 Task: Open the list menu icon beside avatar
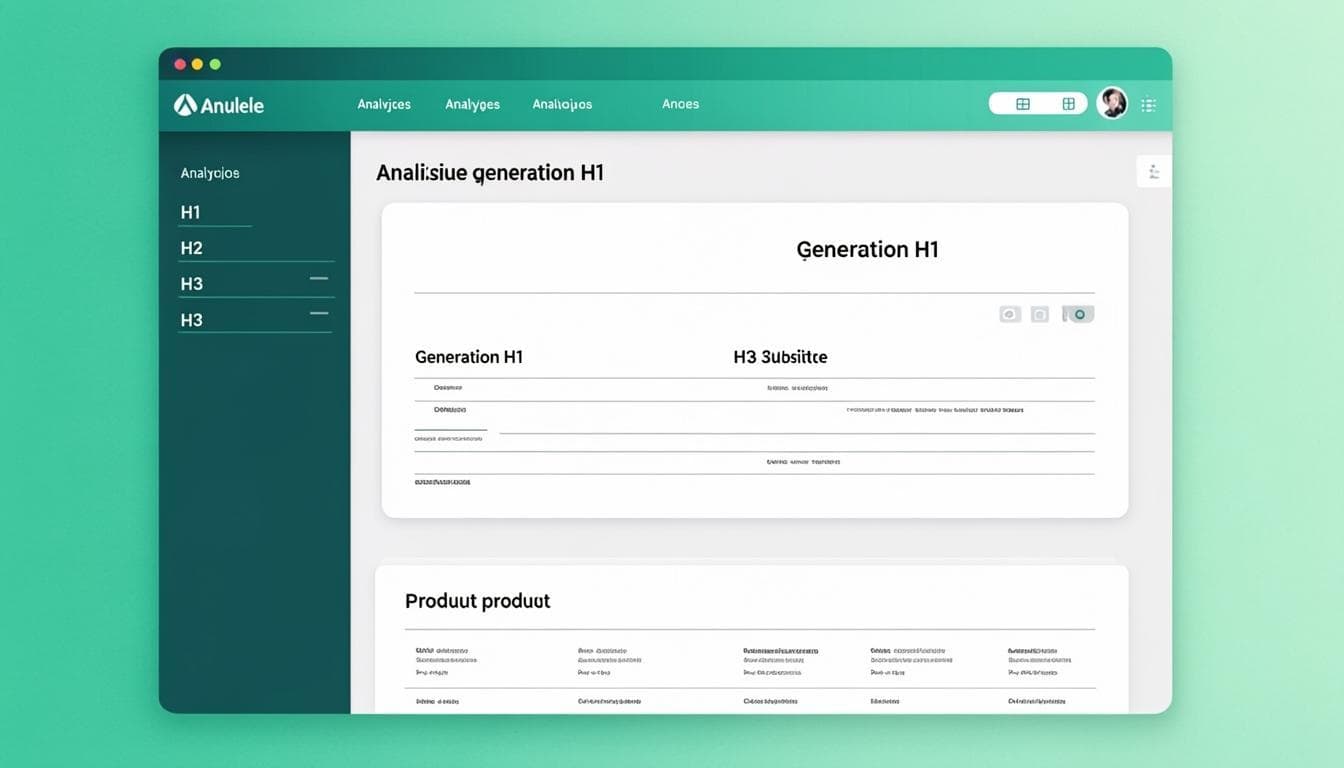pos(1148,105)
